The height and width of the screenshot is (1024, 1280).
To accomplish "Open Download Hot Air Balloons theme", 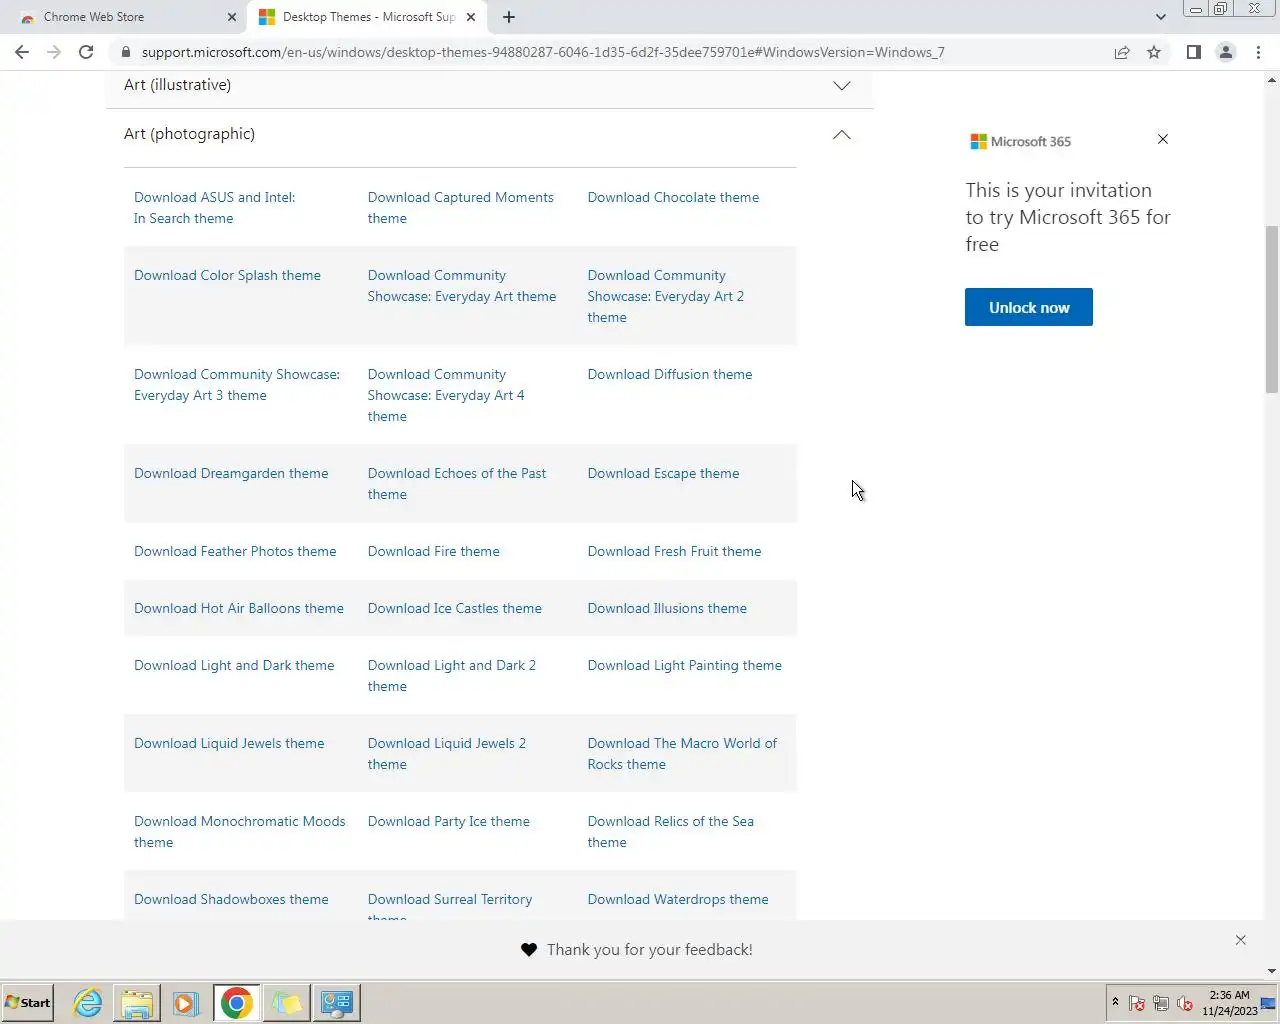I will click(x=238, y=608).
